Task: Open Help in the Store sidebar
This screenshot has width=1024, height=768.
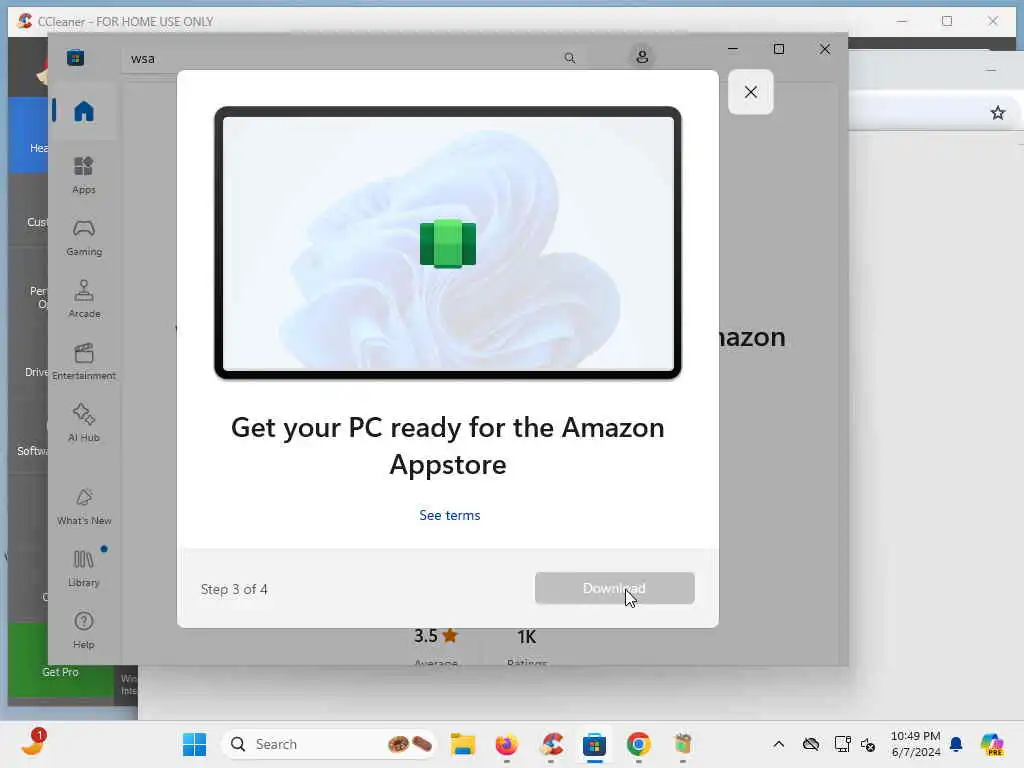Action: pyautogui.click(x=84, y=630)
